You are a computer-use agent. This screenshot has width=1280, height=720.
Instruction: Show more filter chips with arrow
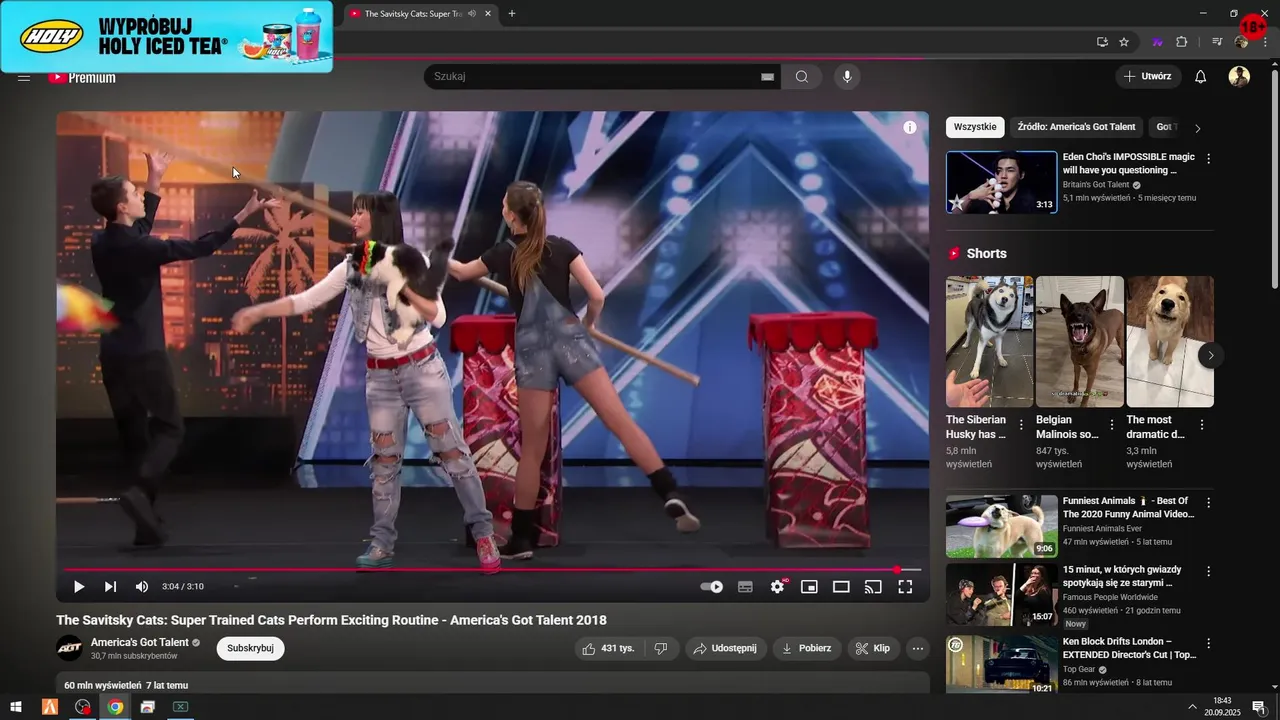tap(1198, 128)
